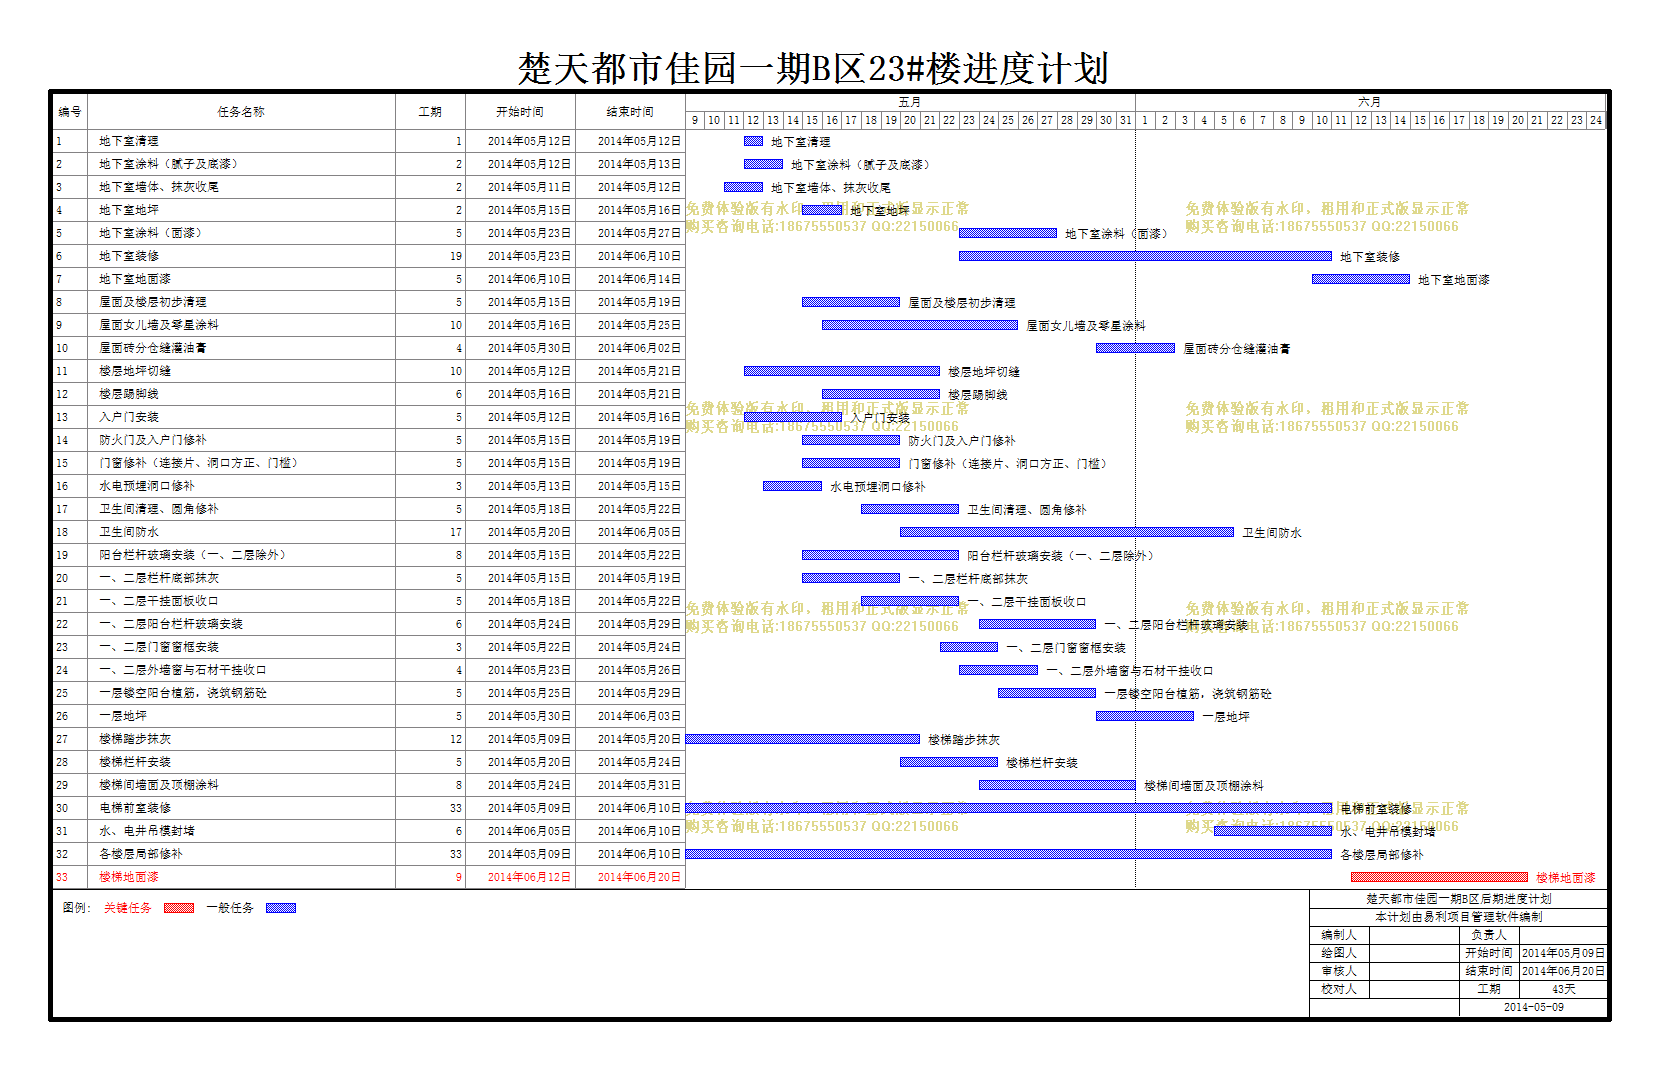The width and height of the screenshot is (1658, 1068).
Task: Select the Gantt bar for 屋面女儿墙及零星涂料
Action: [x=920, y=325]
